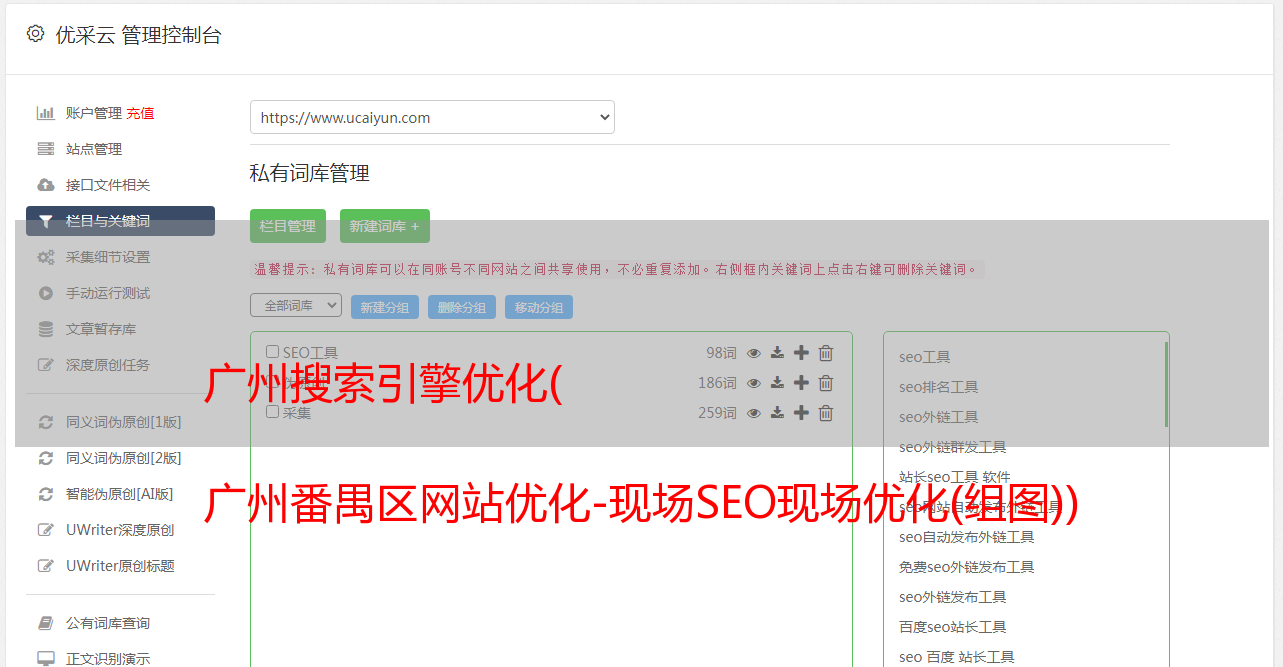
Task: Click the trash icon in the 采集 row
Action: pos(826,413)
